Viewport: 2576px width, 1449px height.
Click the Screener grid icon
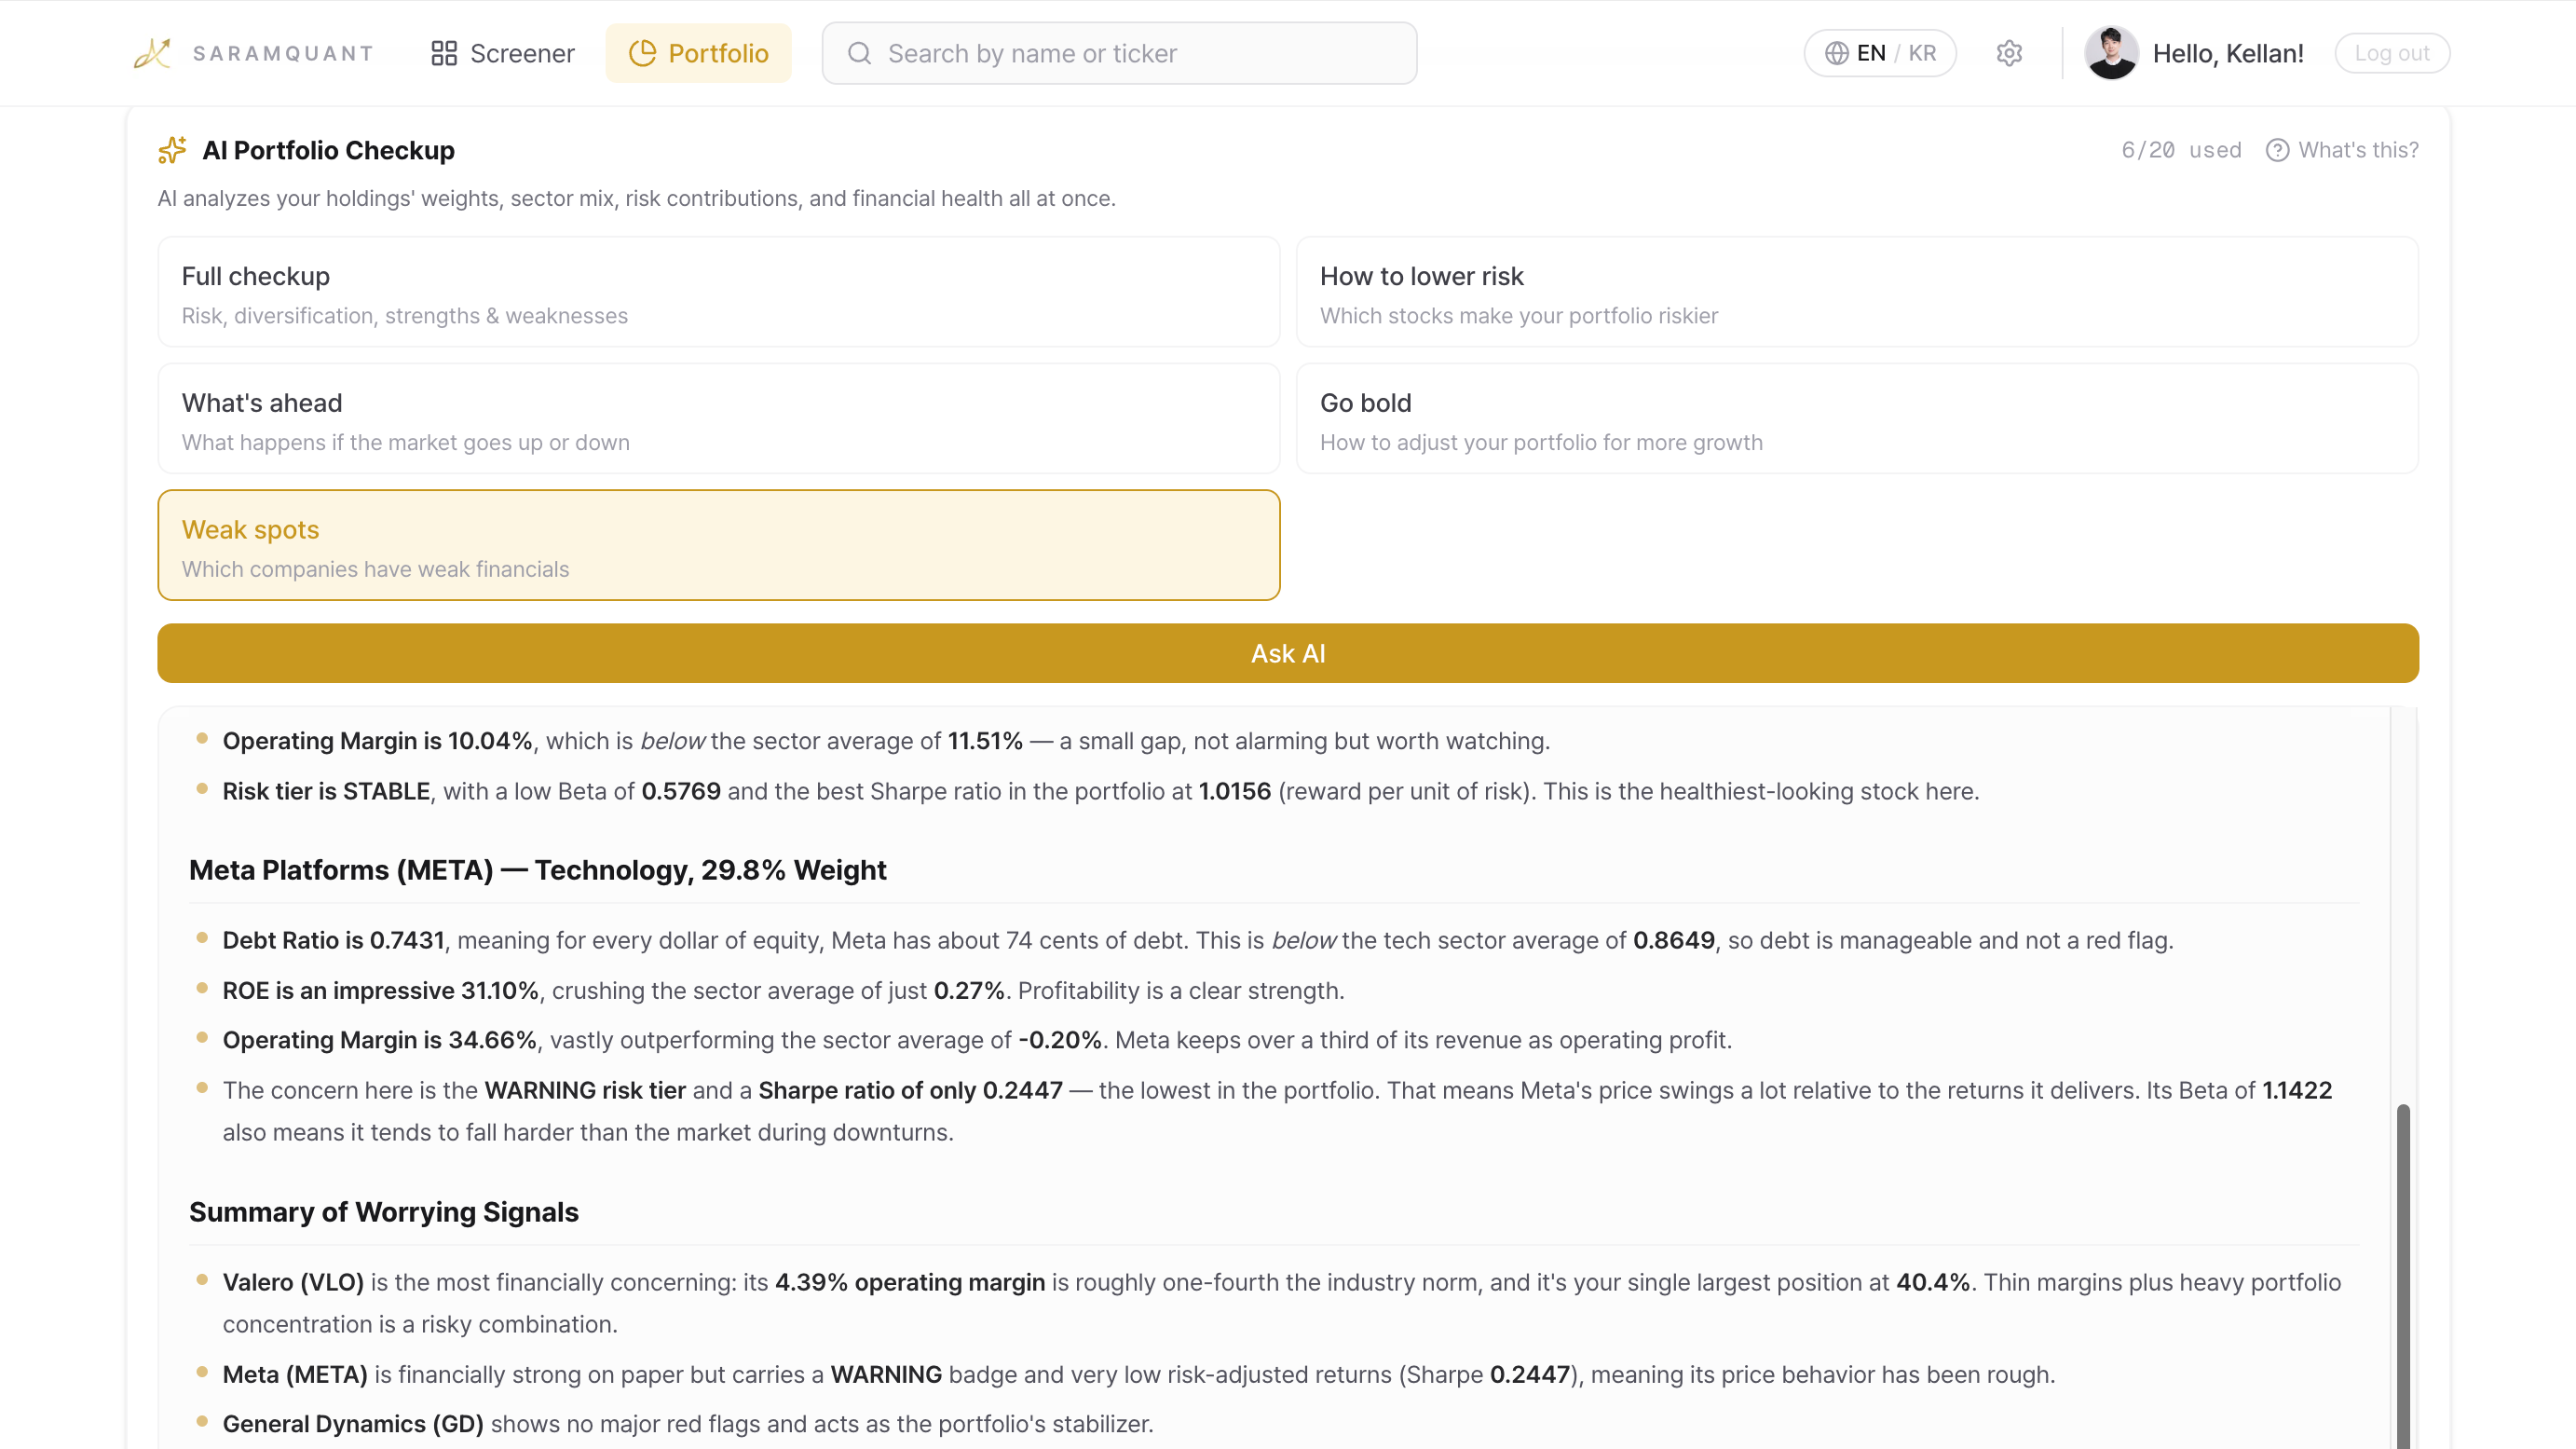click(x=444, y=53)
